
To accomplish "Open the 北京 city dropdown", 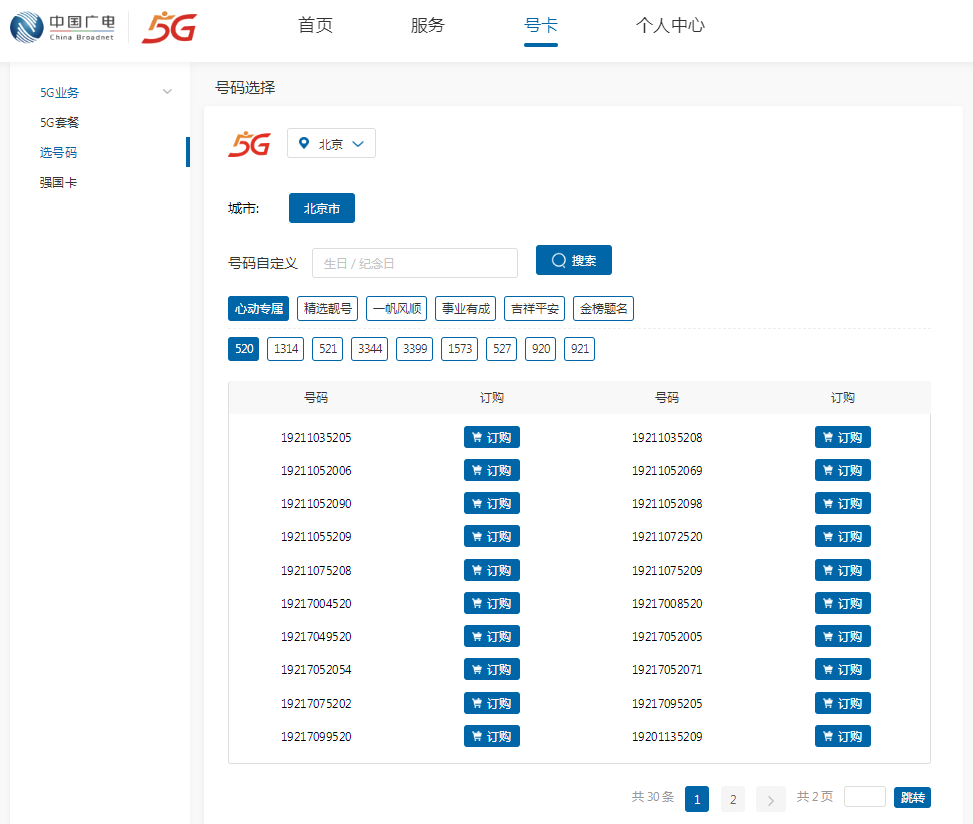I will coord(331,143).
